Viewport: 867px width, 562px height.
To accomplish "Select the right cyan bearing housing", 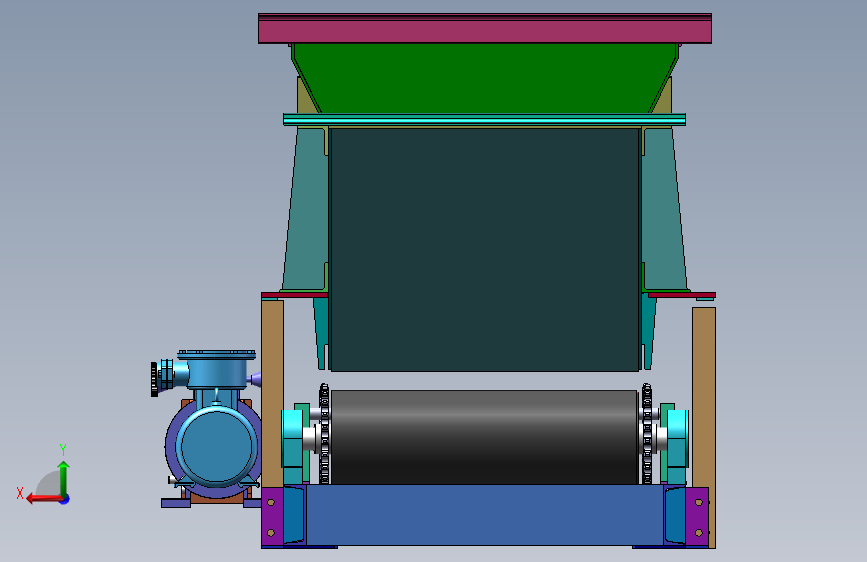I will (x=678, y=439).
